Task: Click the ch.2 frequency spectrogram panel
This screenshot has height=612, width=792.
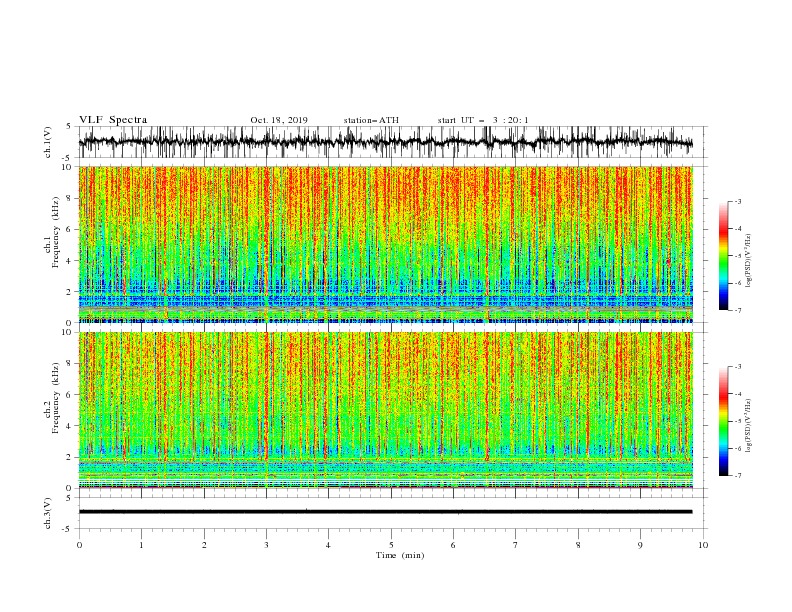Action: click(385, 410)
